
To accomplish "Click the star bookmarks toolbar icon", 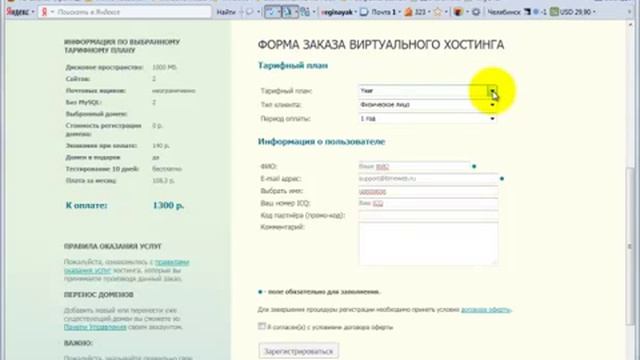I will tap(438, 12).
